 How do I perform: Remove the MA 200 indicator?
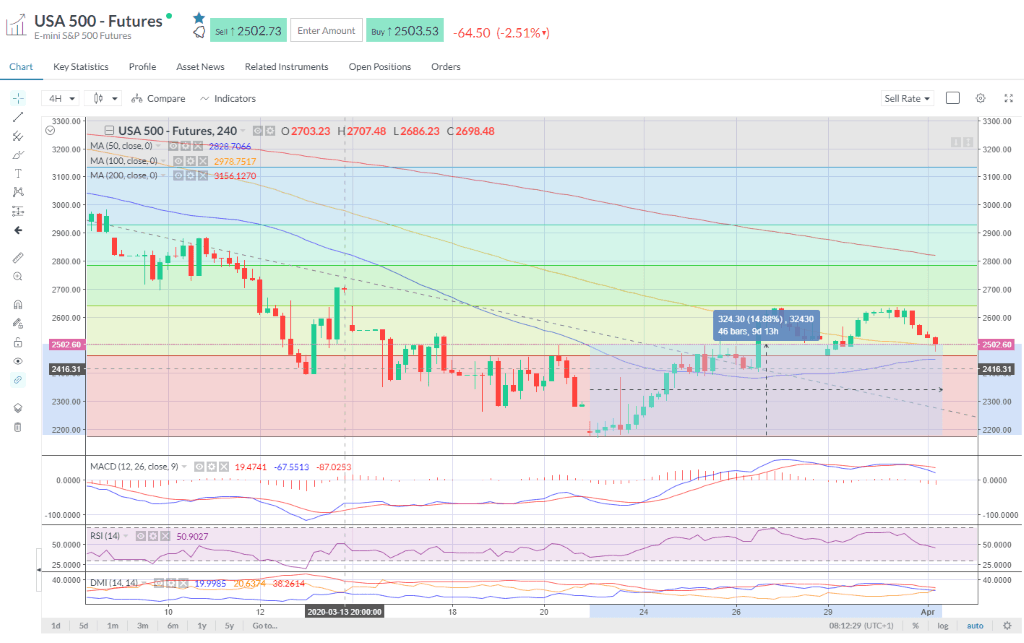coord(202,176)
